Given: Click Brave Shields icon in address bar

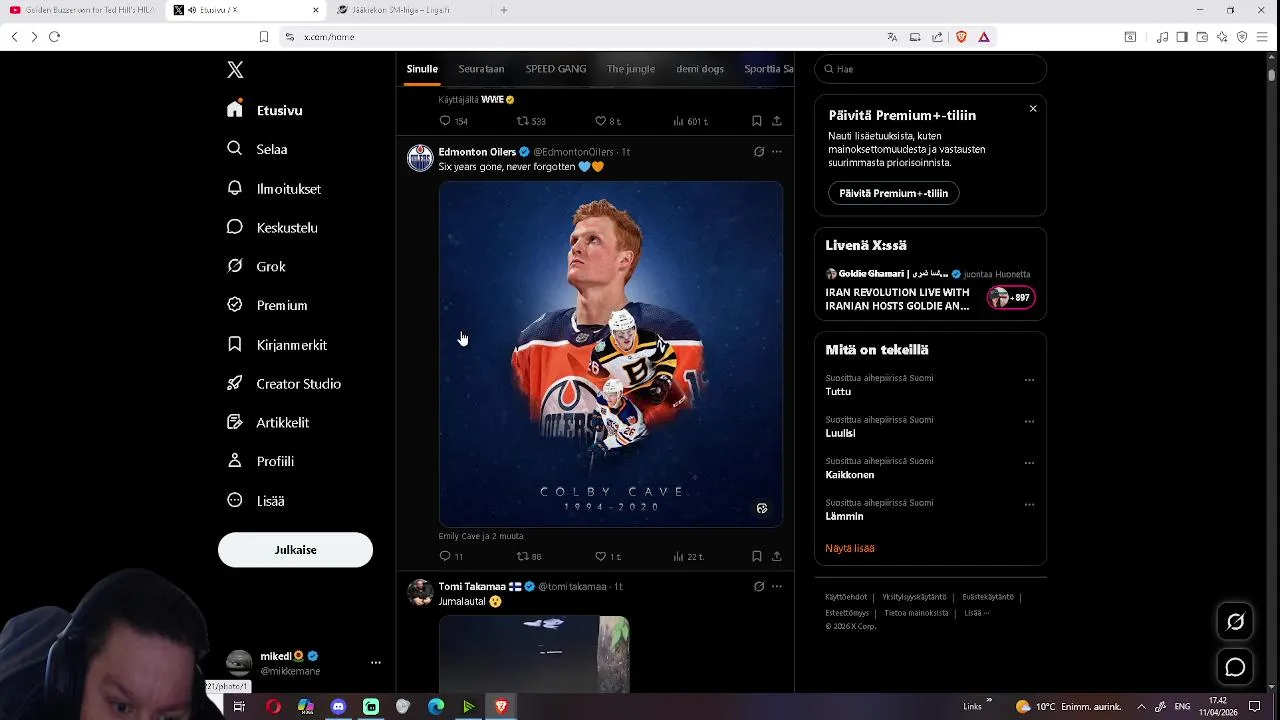Looking at the screenshot, I should tap(961, 37).
